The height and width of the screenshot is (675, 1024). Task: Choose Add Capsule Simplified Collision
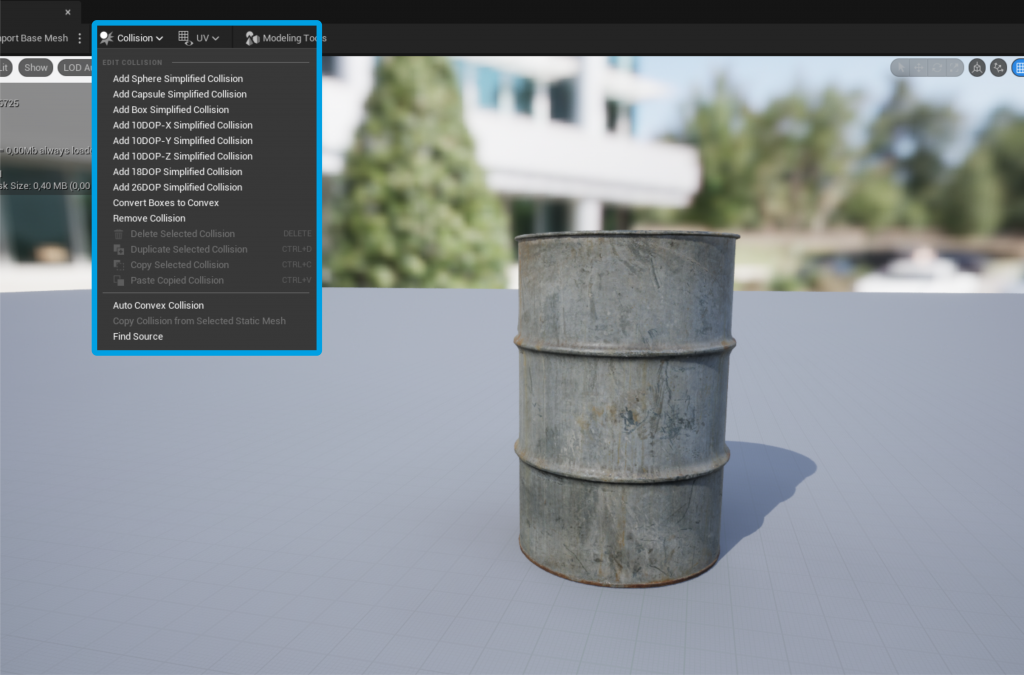(180, 94)
